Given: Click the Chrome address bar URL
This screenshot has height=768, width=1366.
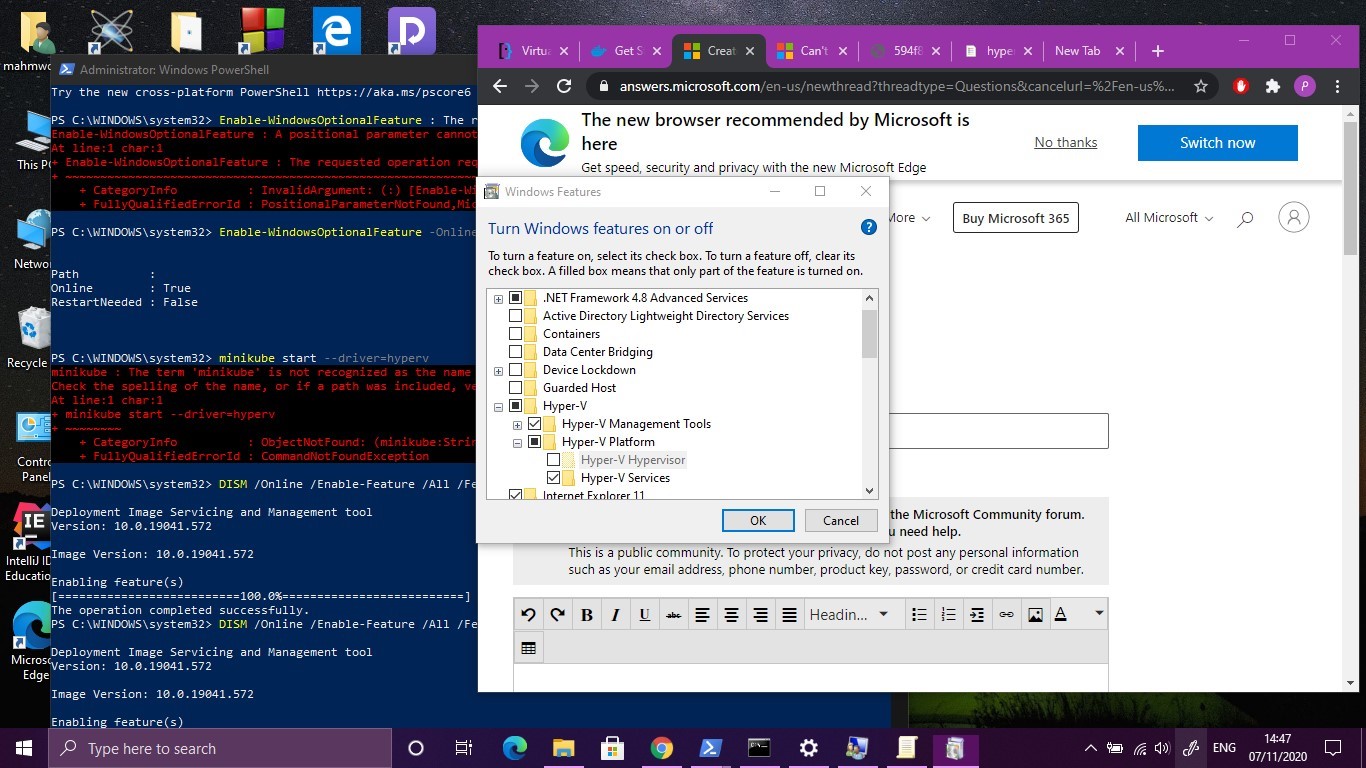Looking at the screenshot, I should point(896,86).
